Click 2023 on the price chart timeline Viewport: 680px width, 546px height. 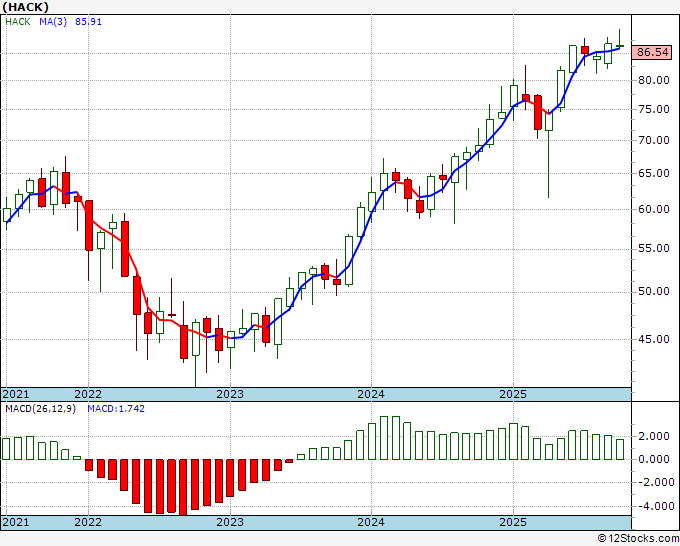(230, 394)
